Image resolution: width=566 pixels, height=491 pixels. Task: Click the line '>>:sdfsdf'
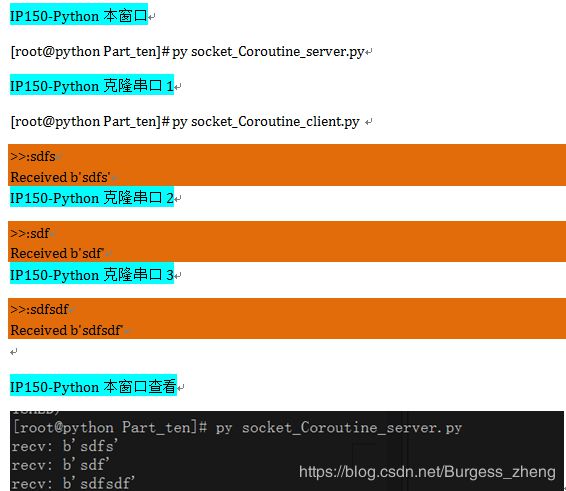pyautogui.click(x=39, y=309)
